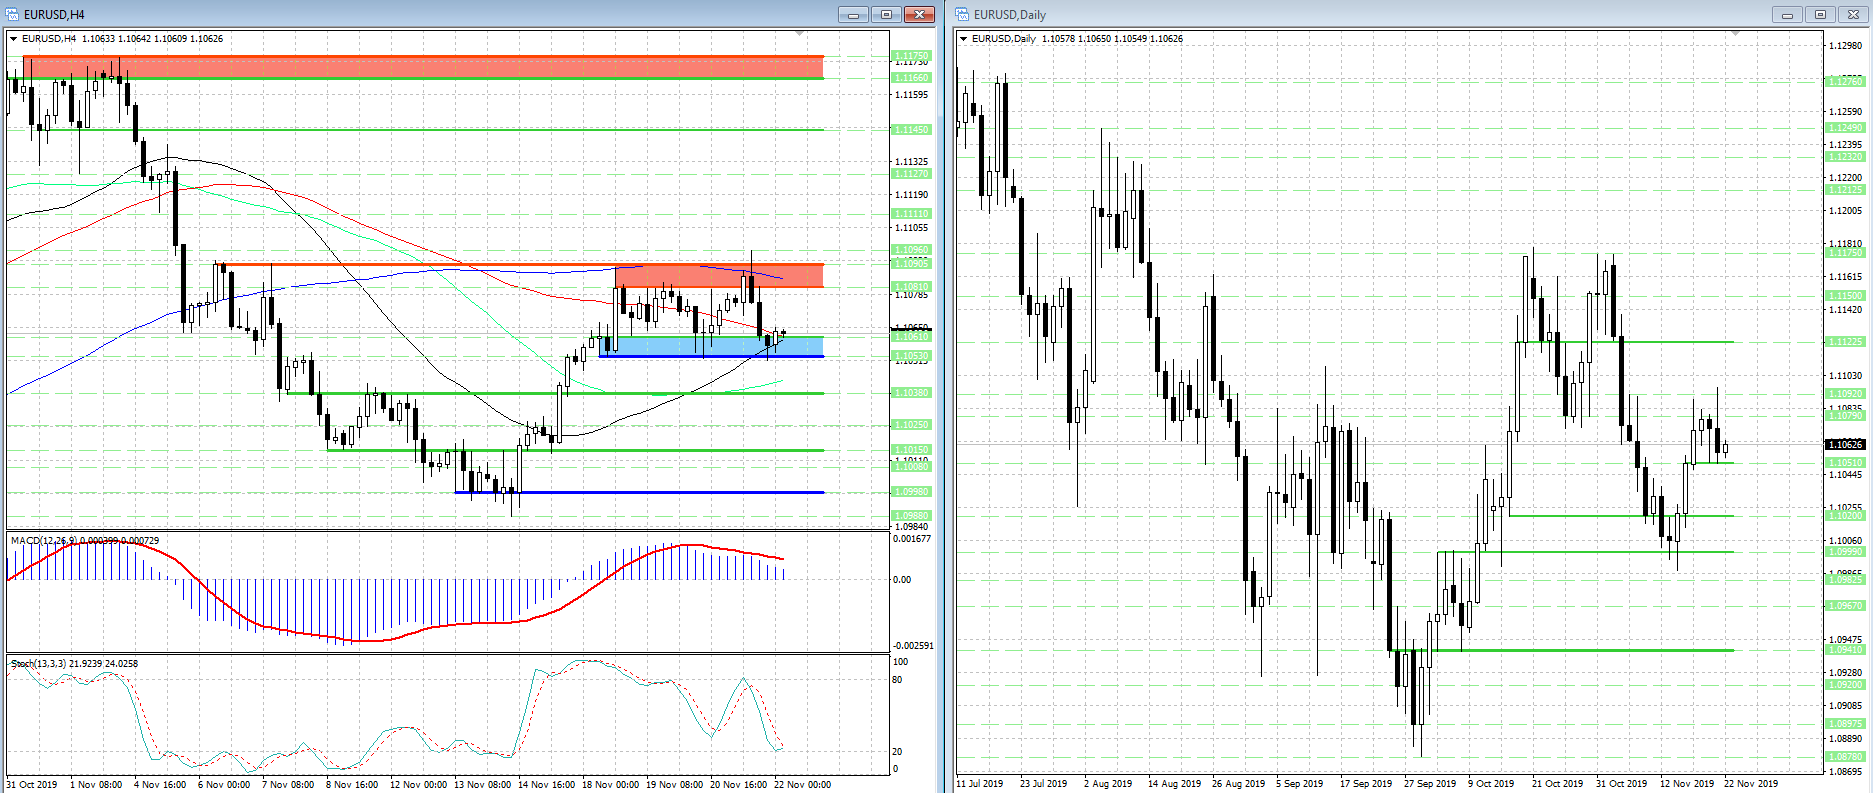Click the Stoch(13,3,3) indicator label
Image resolution: width=1873 pixels, height=793 pixels.
74,664
